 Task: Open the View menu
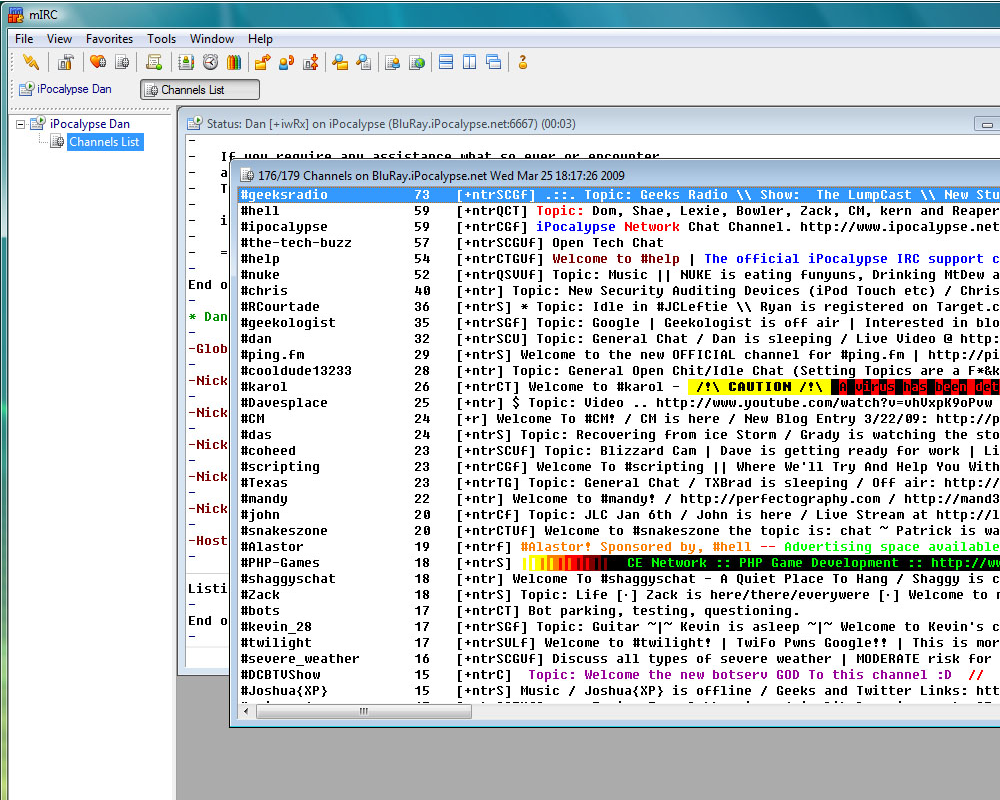(59, 39)
